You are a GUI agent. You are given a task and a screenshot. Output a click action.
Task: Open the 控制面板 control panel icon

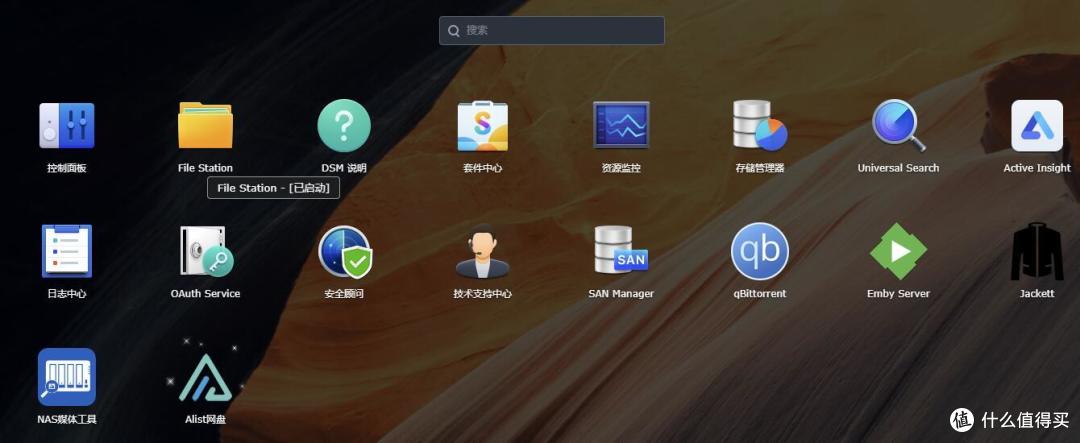tap(67, 125)
